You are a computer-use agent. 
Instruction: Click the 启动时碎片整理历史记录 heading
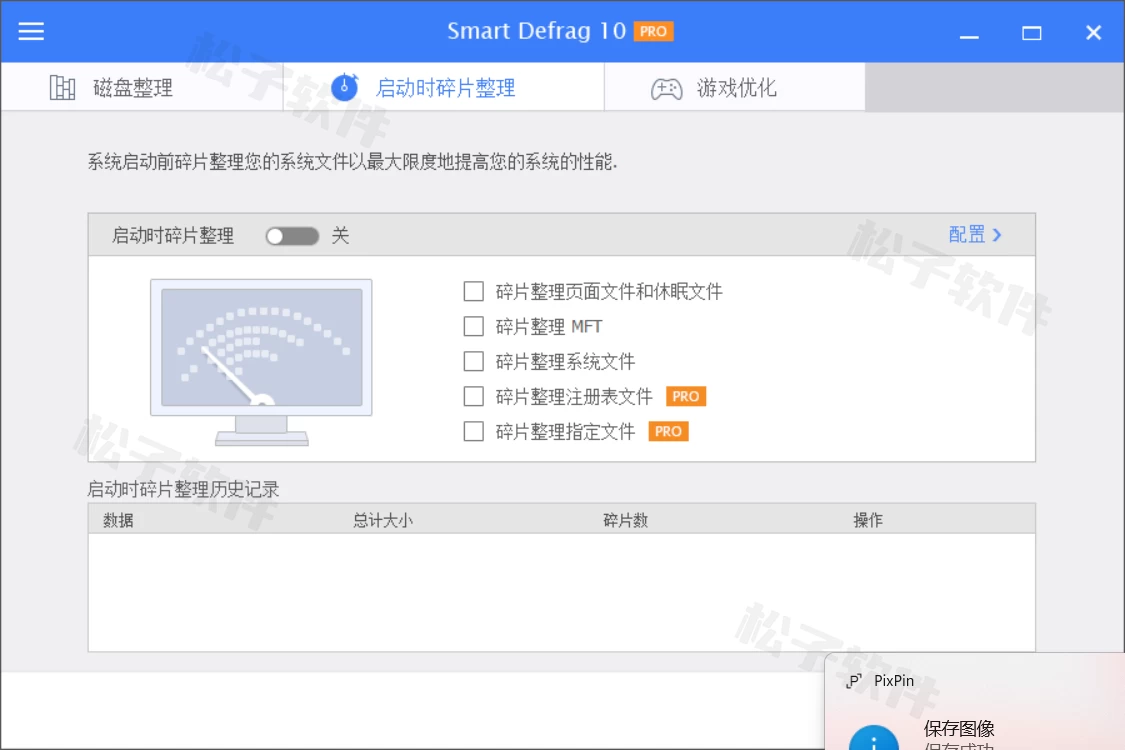[183, 489]
